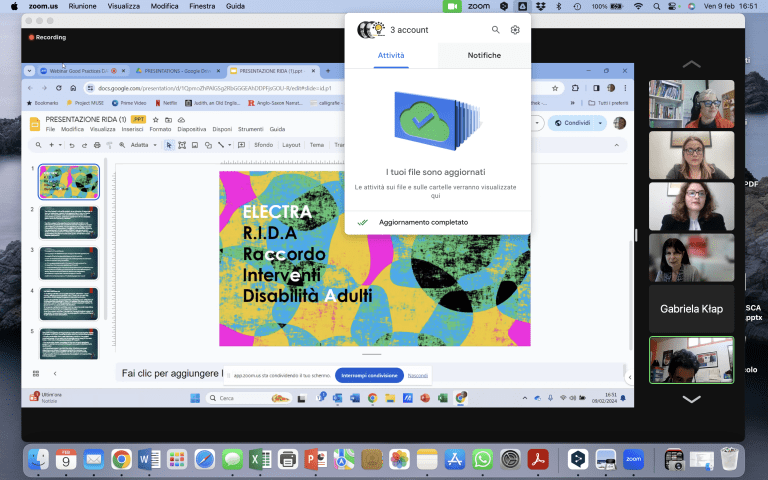The image size is (768, 480).
Task: Select the Attività tab
Action: 391,55
